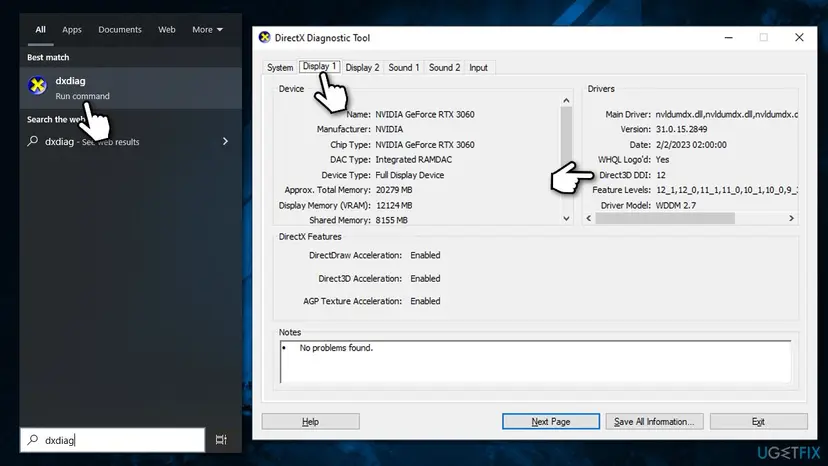828x466 pixels.
Task: Click the DirectX Diagnostic Tool title bar icon
Action: pyautogui.click(x=265, y=38)
